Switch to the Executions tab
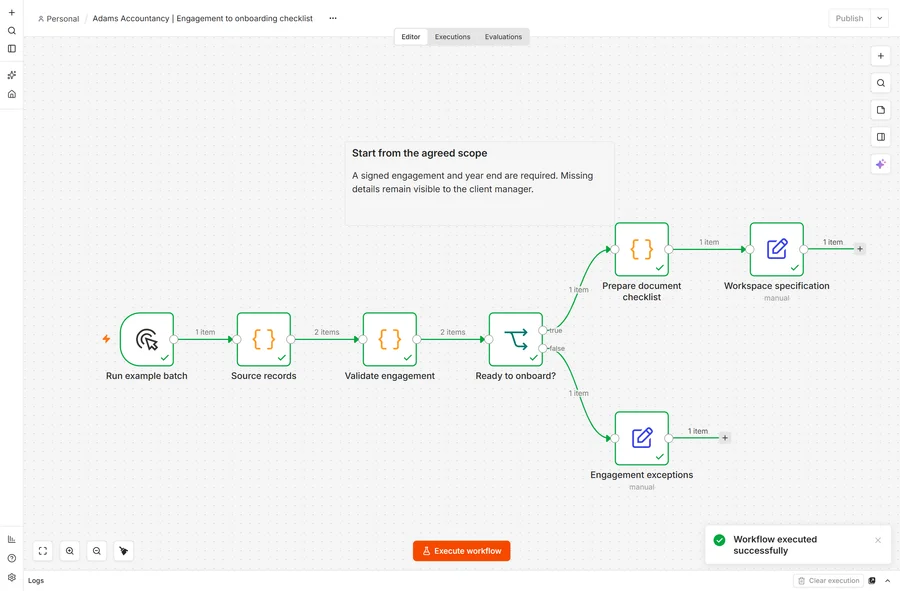900x591 pixels. pos(452,37)
